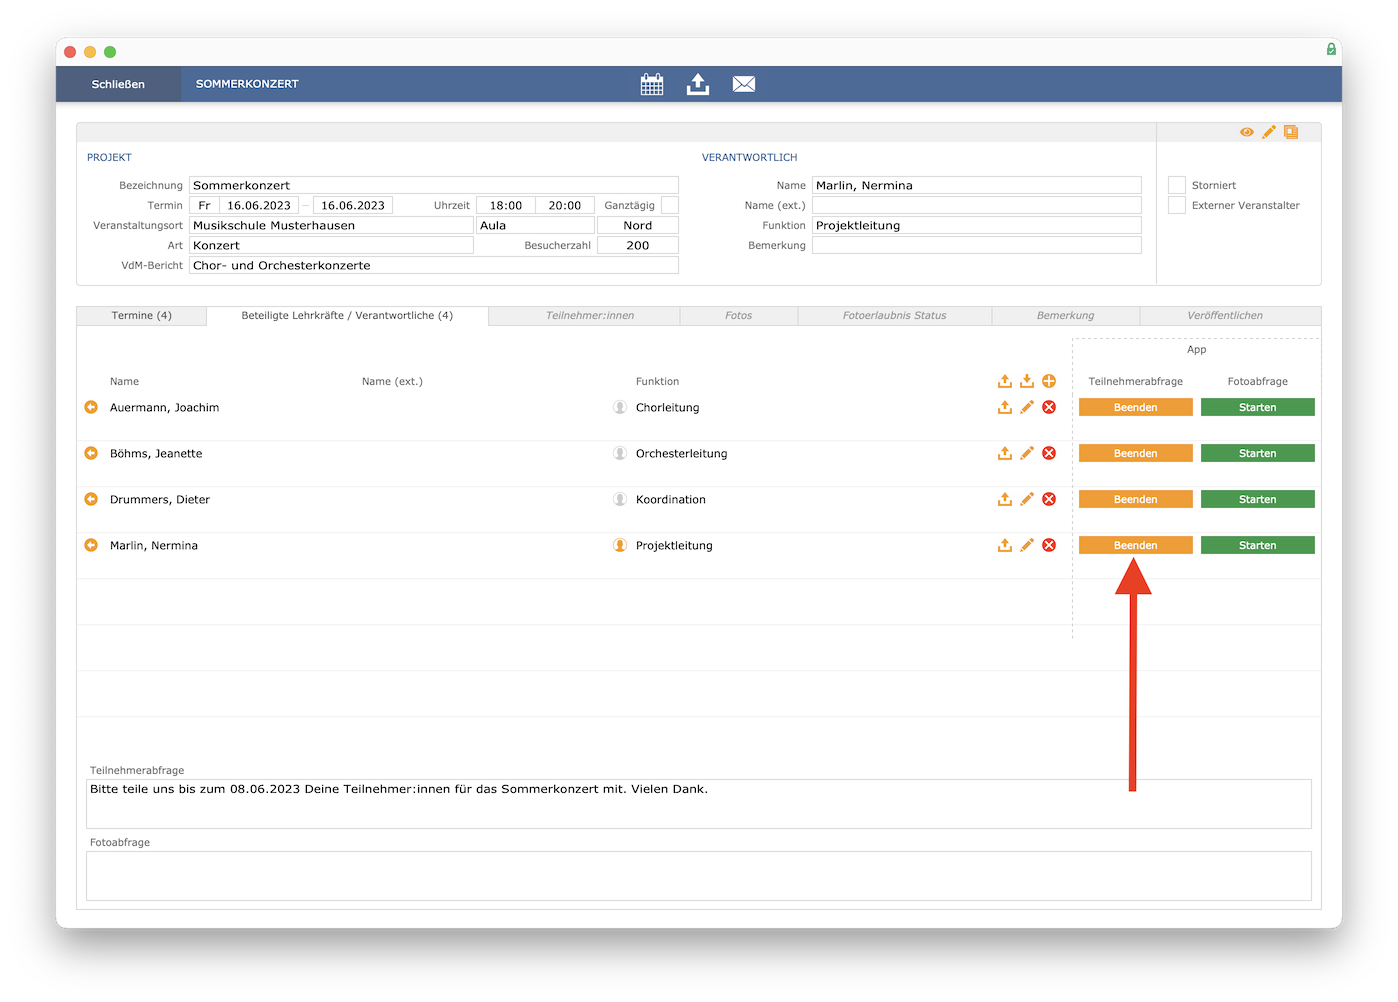Click Starten Fotoabfrage for Marlin, Nermina
Screen dimensions: 1398x1002
[x=1258, y=545]
